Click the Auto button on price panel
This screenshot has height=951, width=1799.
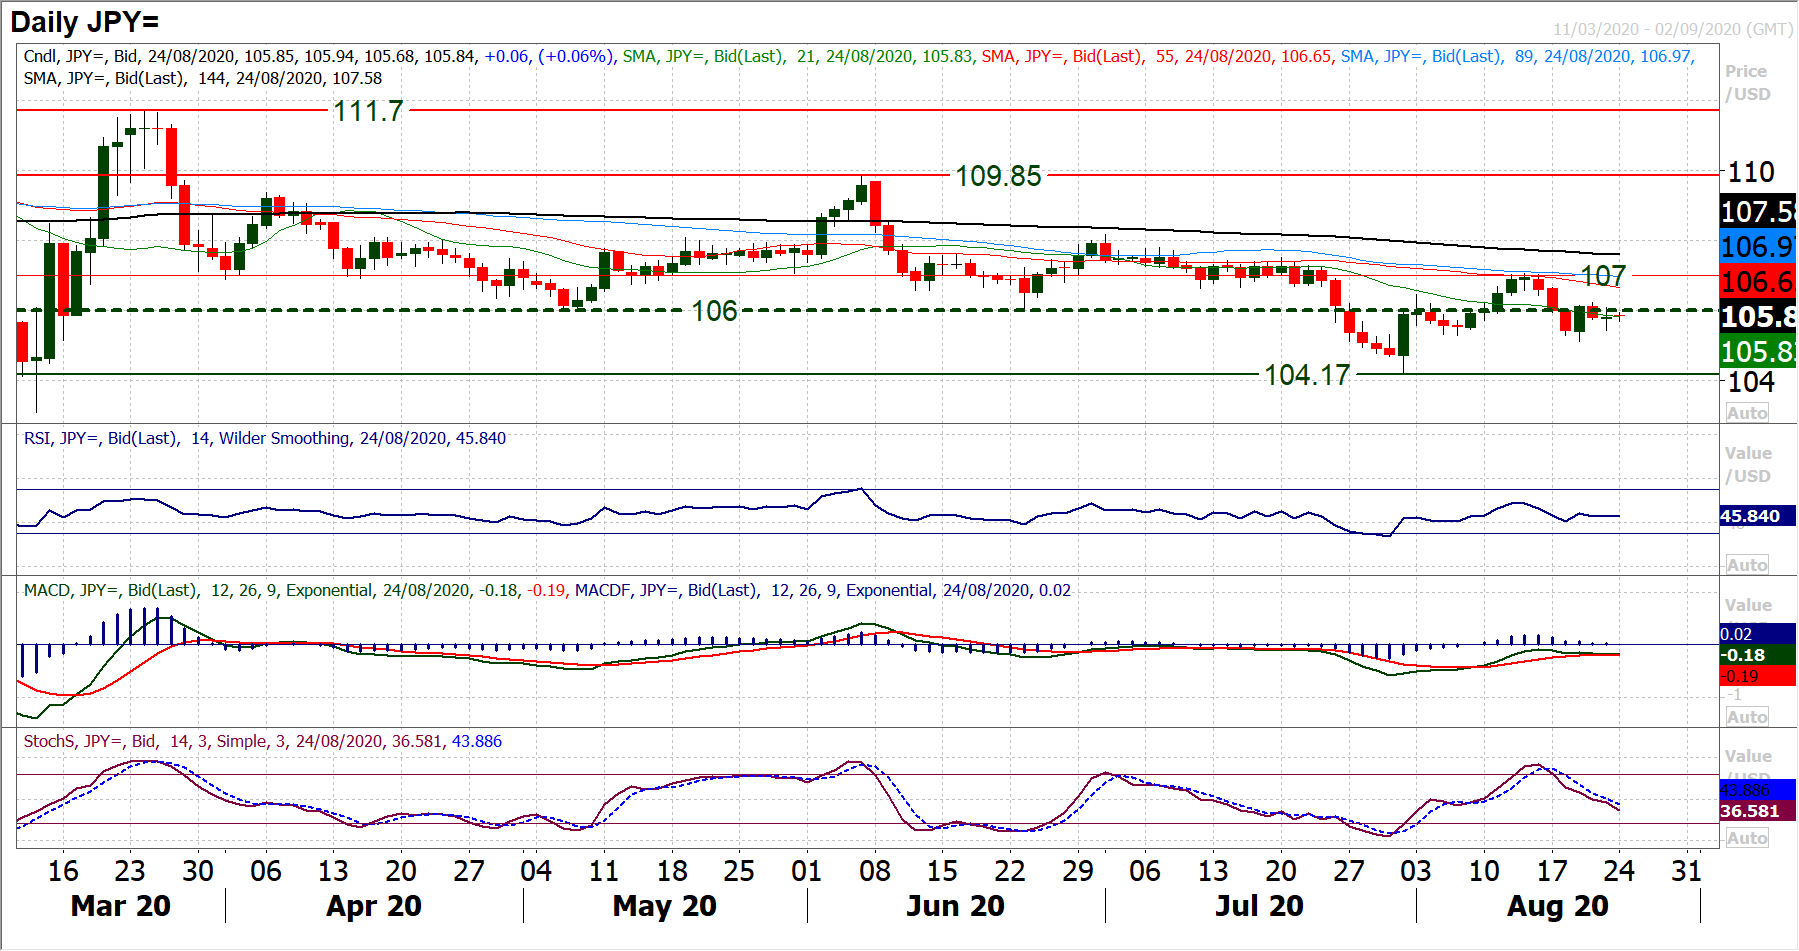pyautogui.click(x=1747, y=413)
